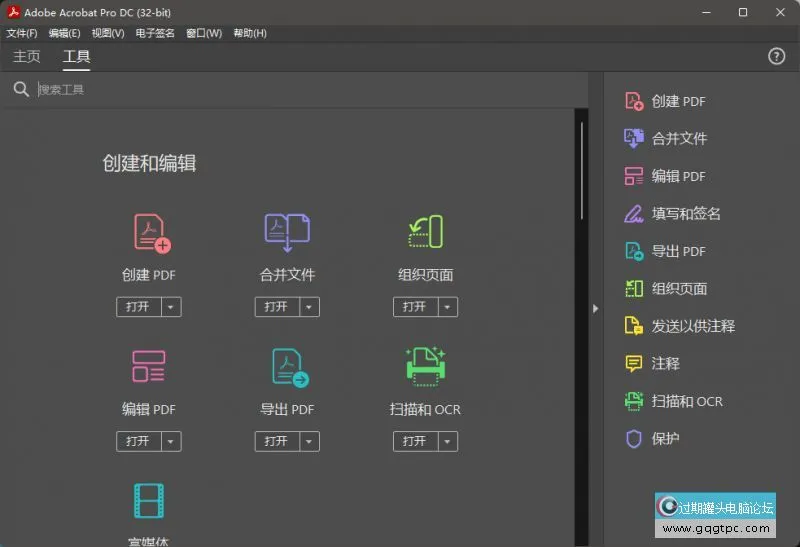Select the 导出 PDF icon in grid
This screenshot has height=547, width=800.
[x=289, y=367]
